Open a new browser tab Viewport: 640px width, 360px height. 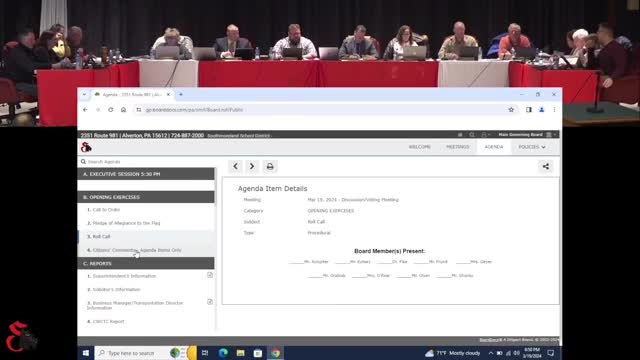pos(181,94)
